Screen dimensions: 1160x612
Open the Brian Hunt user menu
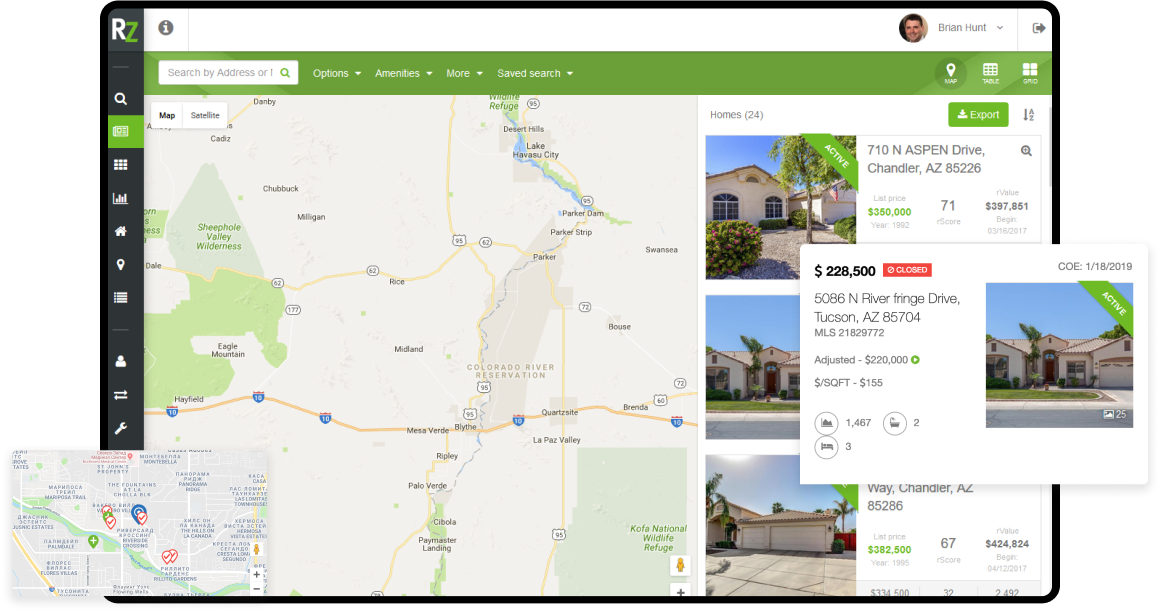[970, 27]
